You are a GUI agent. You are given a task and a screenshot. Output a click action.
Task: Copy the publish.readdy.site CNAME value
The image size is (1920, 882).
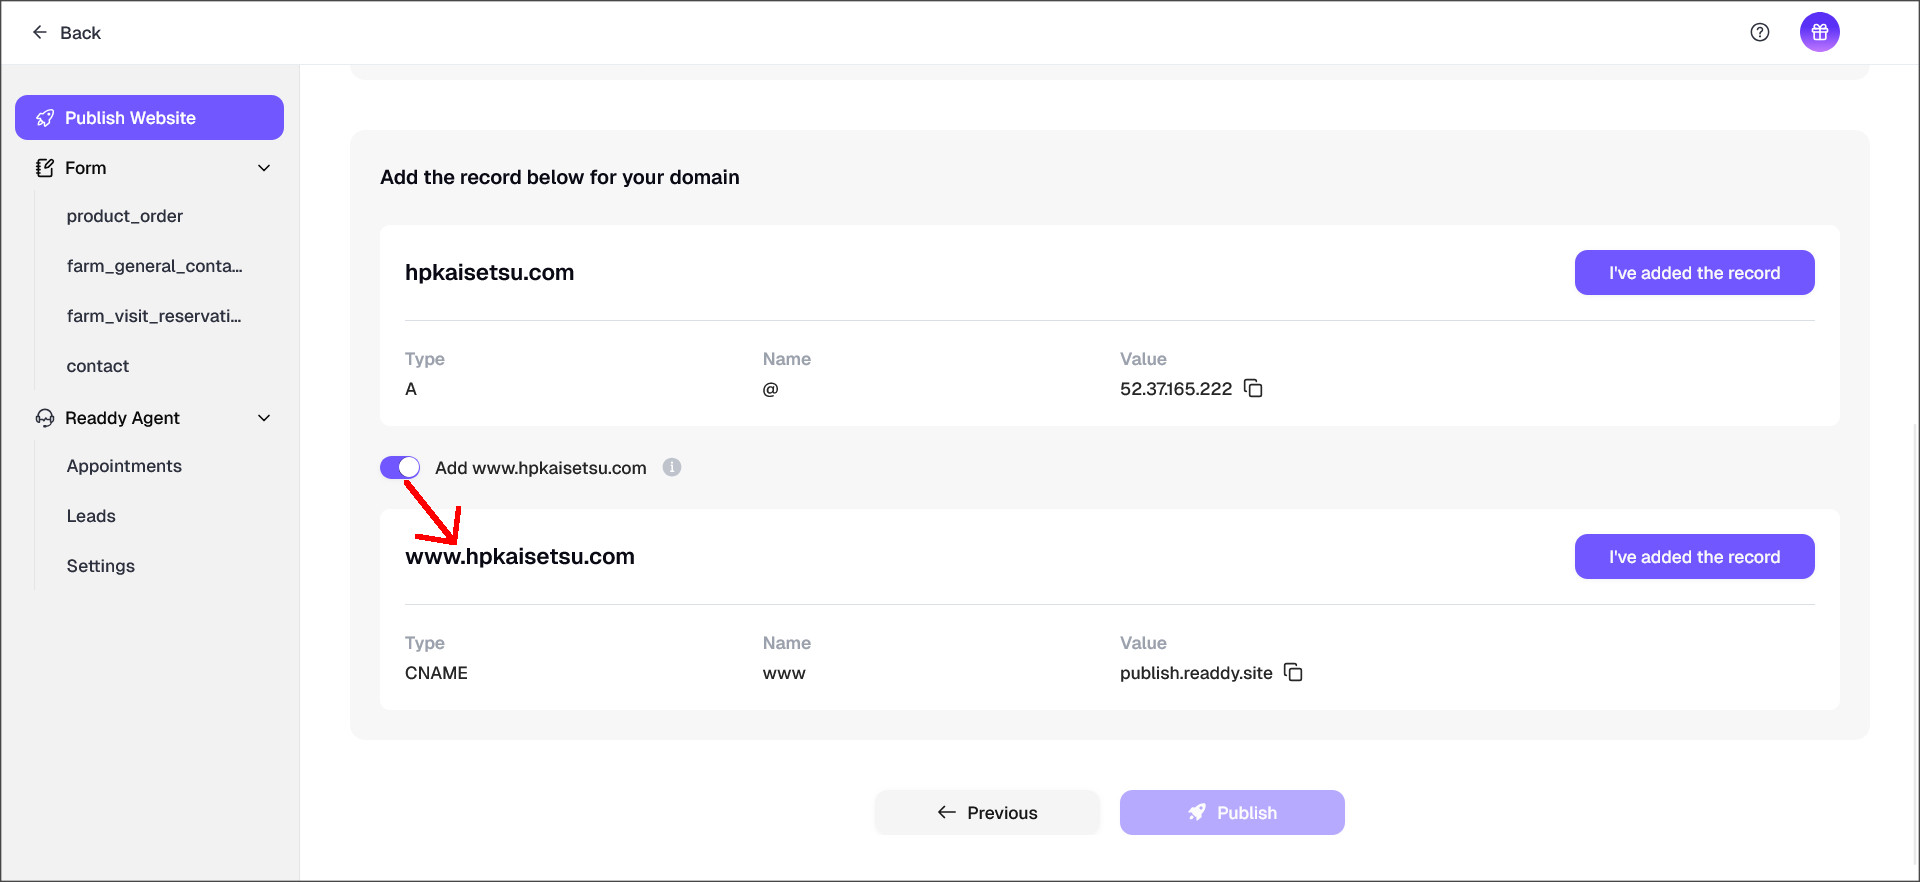tap(1293, 672)
